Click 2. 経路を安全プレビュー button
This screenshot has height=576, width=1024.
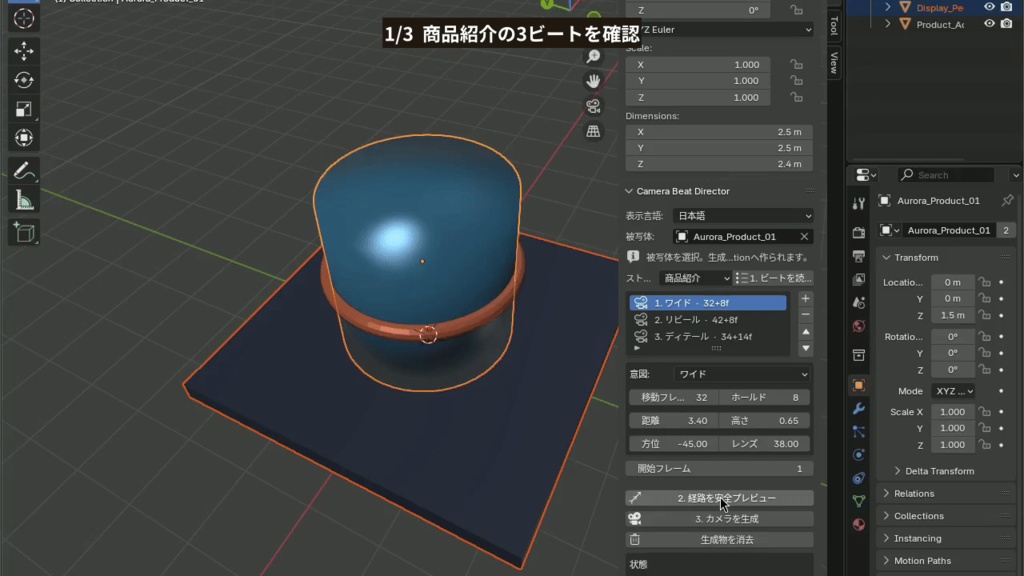point(719,498)
